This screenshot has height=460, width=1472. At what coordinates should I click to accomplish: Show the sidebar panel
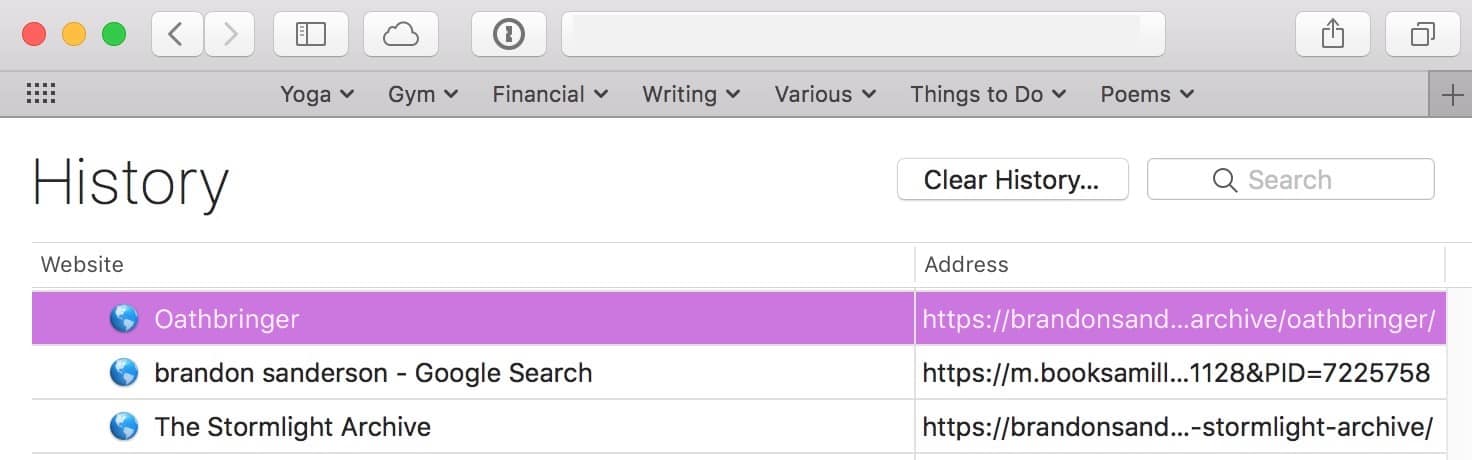coord(311,35)
